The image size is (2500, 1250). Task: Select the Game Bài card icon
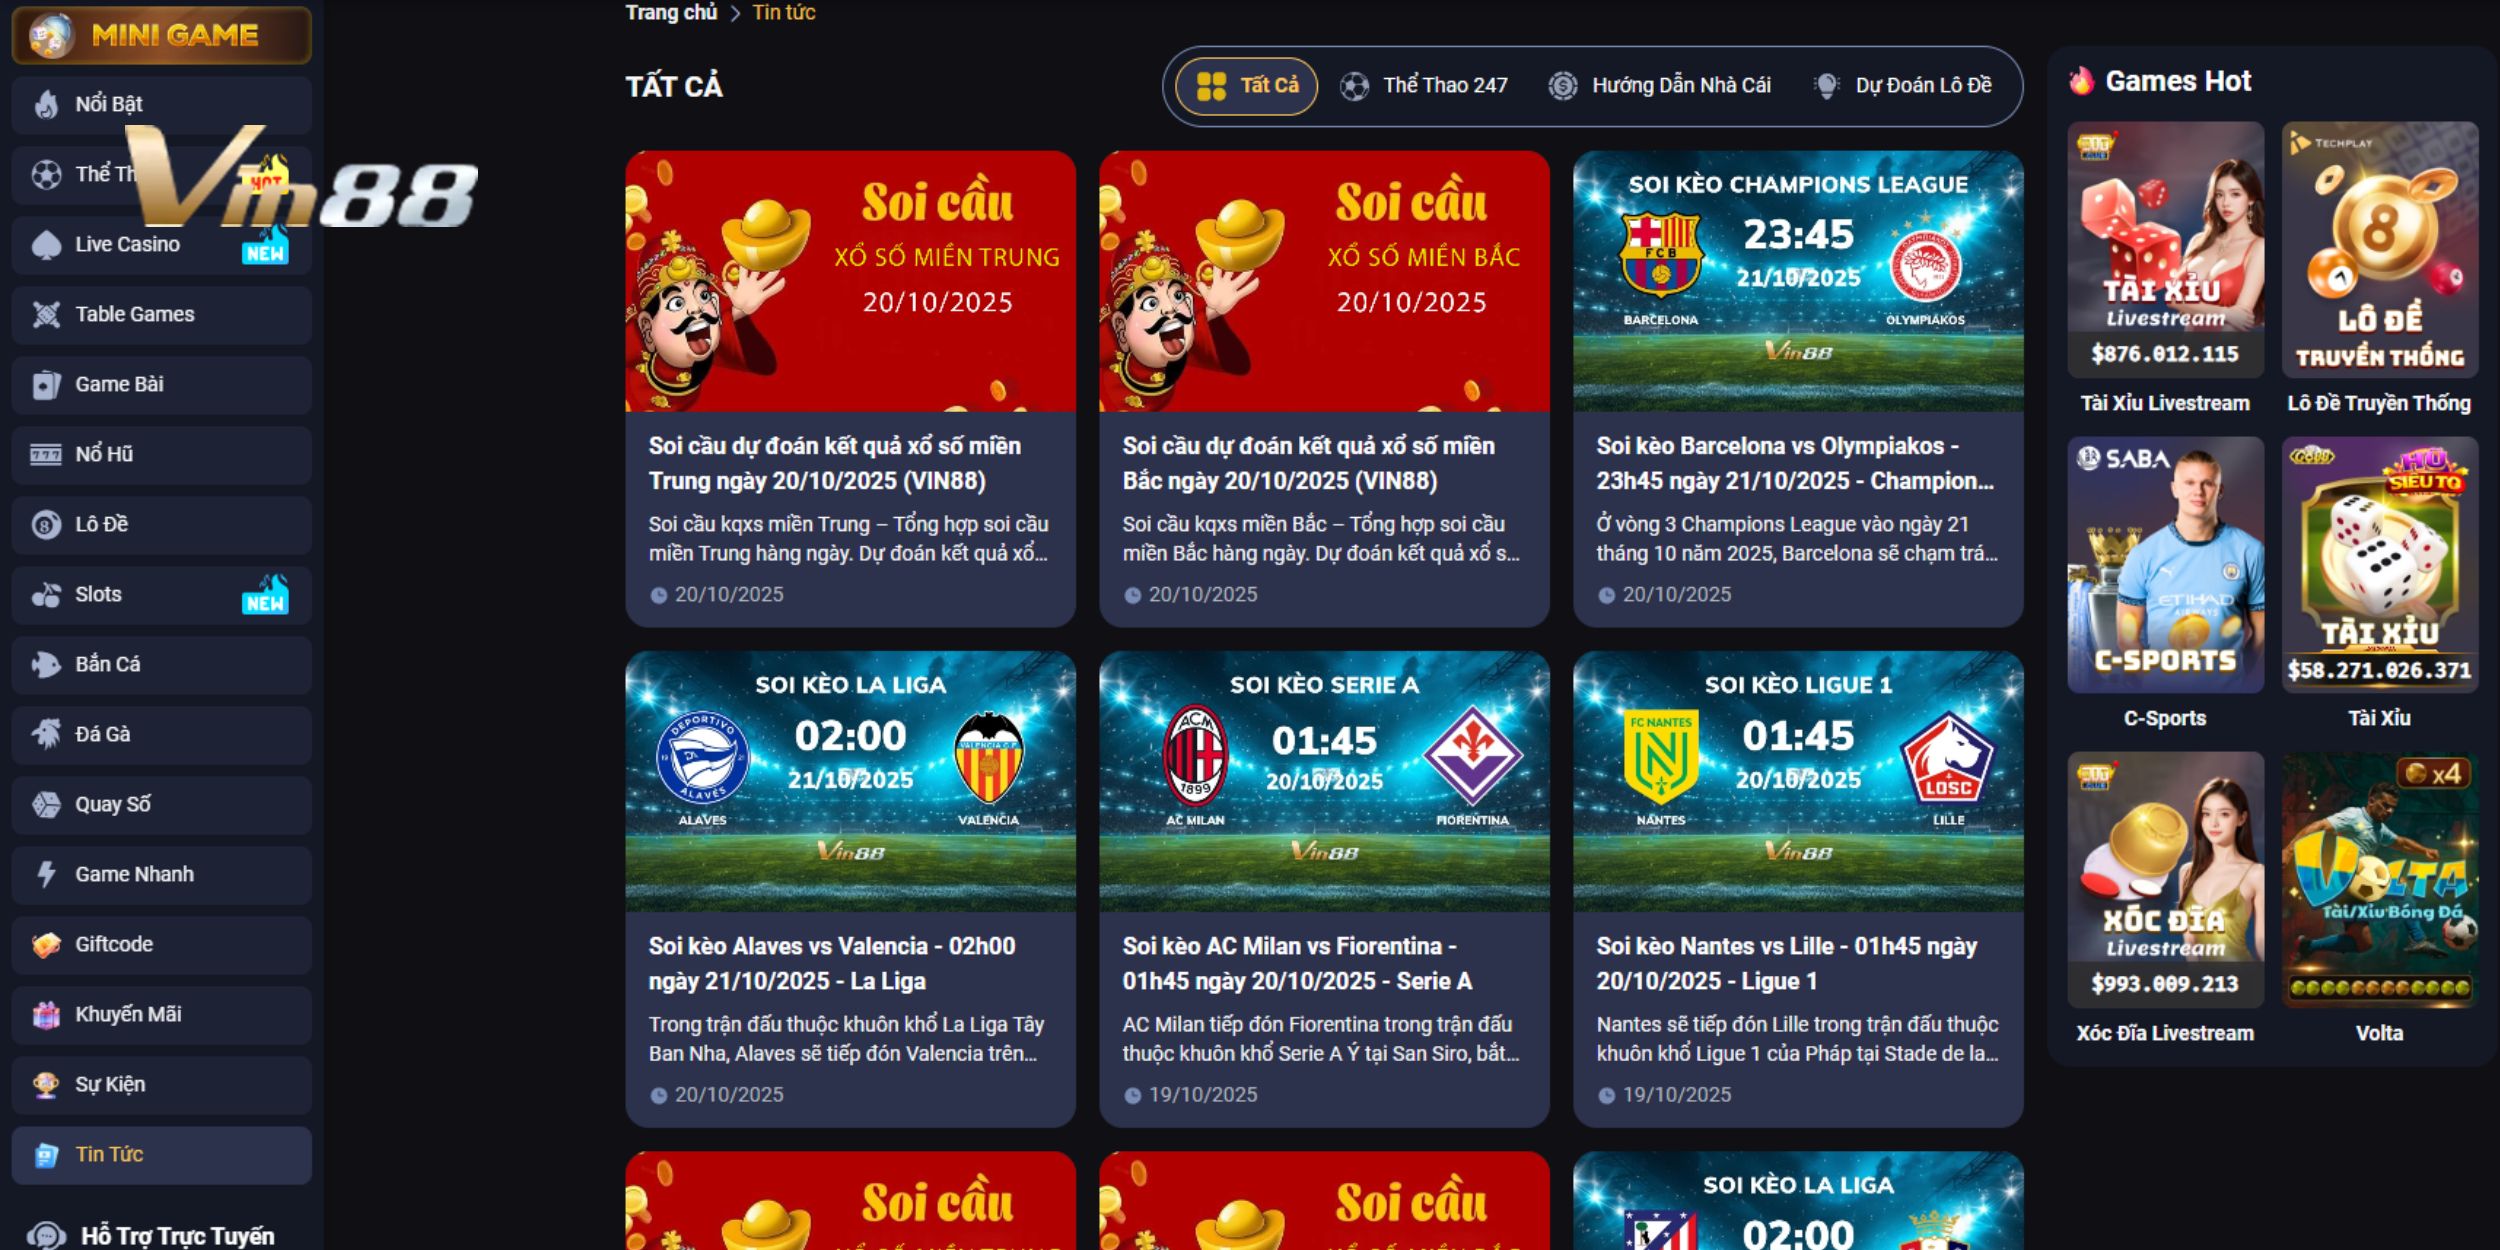click(x=46, y=385)
